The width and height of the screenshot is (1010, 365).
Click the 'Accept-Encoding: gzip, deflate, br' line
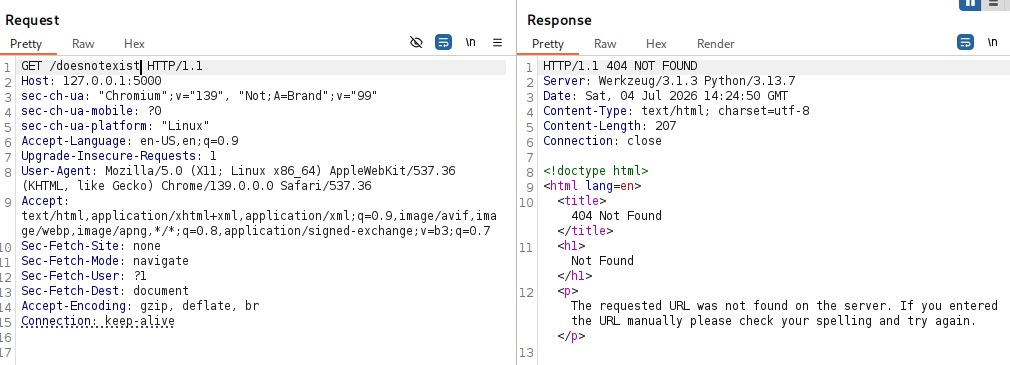[140, 306]
